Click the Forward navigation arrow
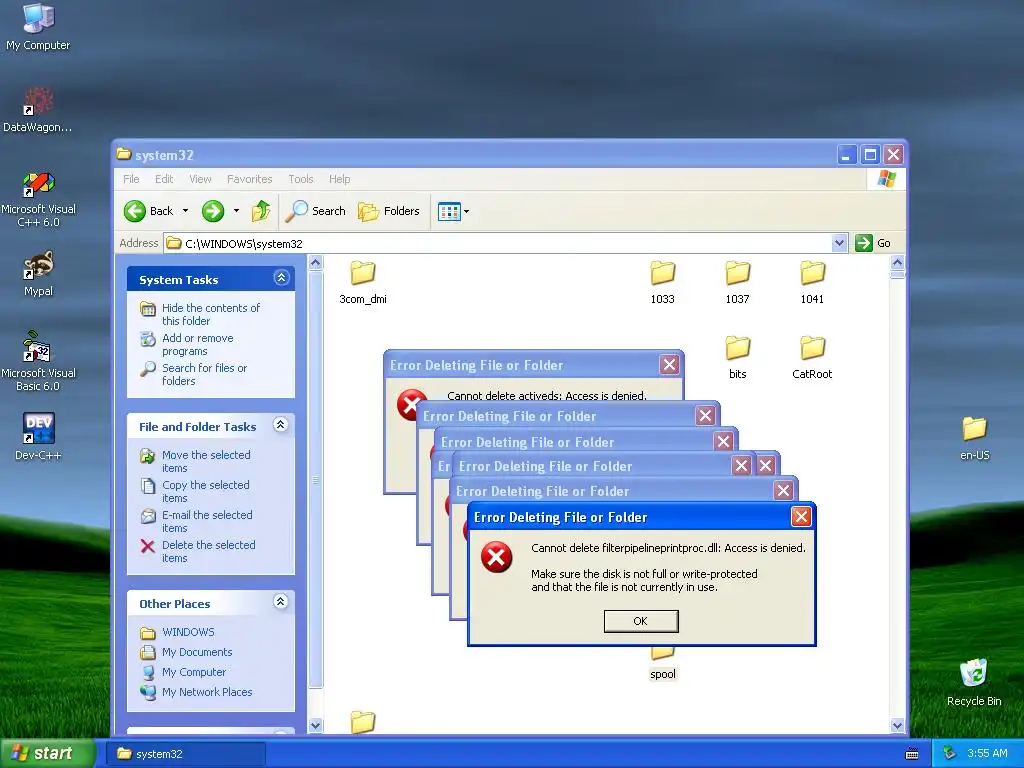The width and height of the screenshot is (1024, 768). 213,211
